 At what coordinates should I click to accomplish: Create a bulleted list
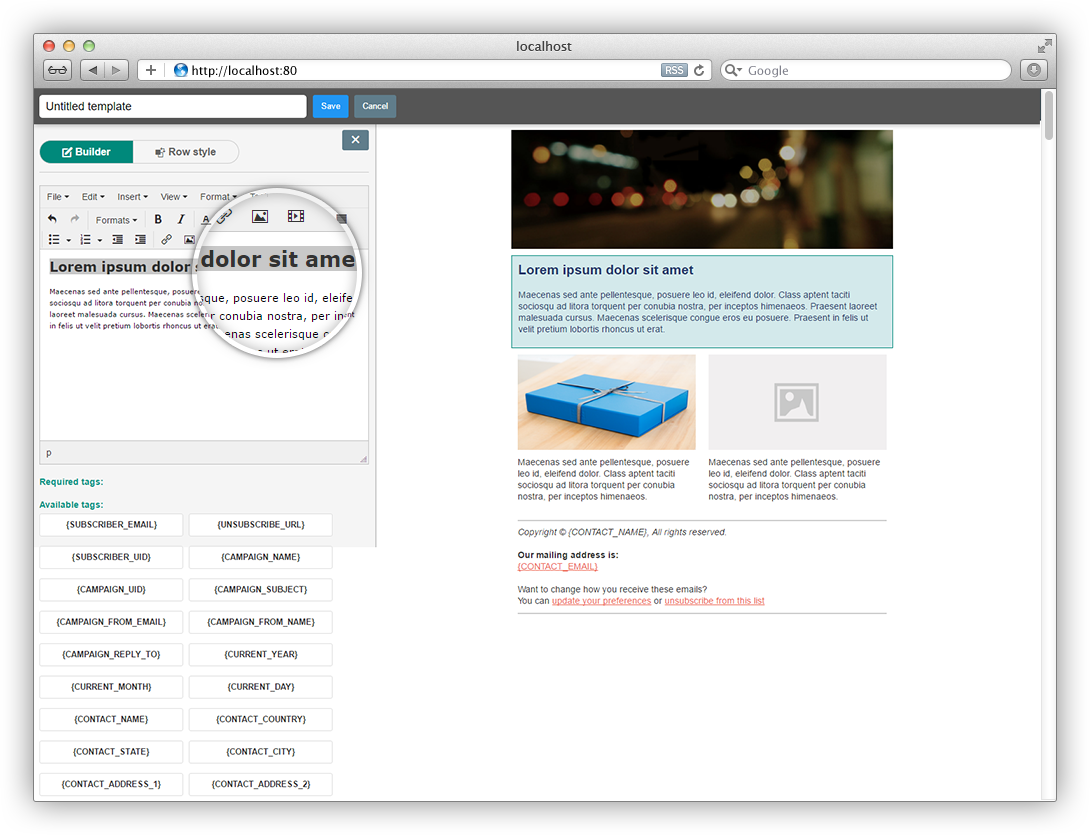tap(56, 239)
